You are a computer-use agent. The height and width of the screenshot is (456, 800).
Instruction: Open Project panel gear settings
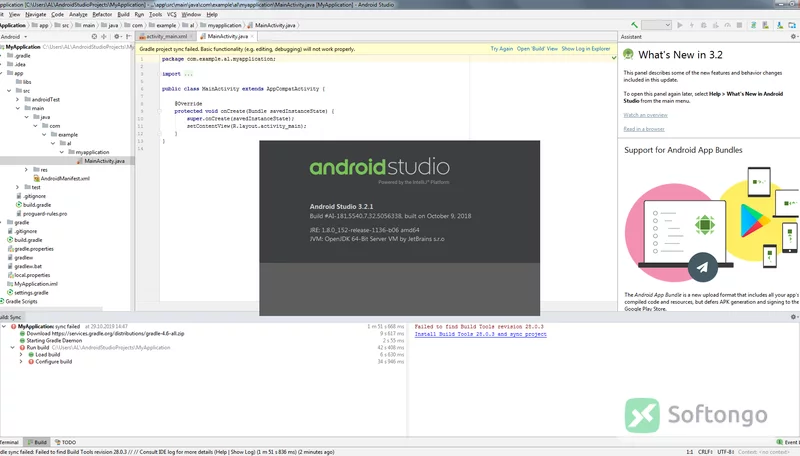pyautogui.click(x=117, y=37)
